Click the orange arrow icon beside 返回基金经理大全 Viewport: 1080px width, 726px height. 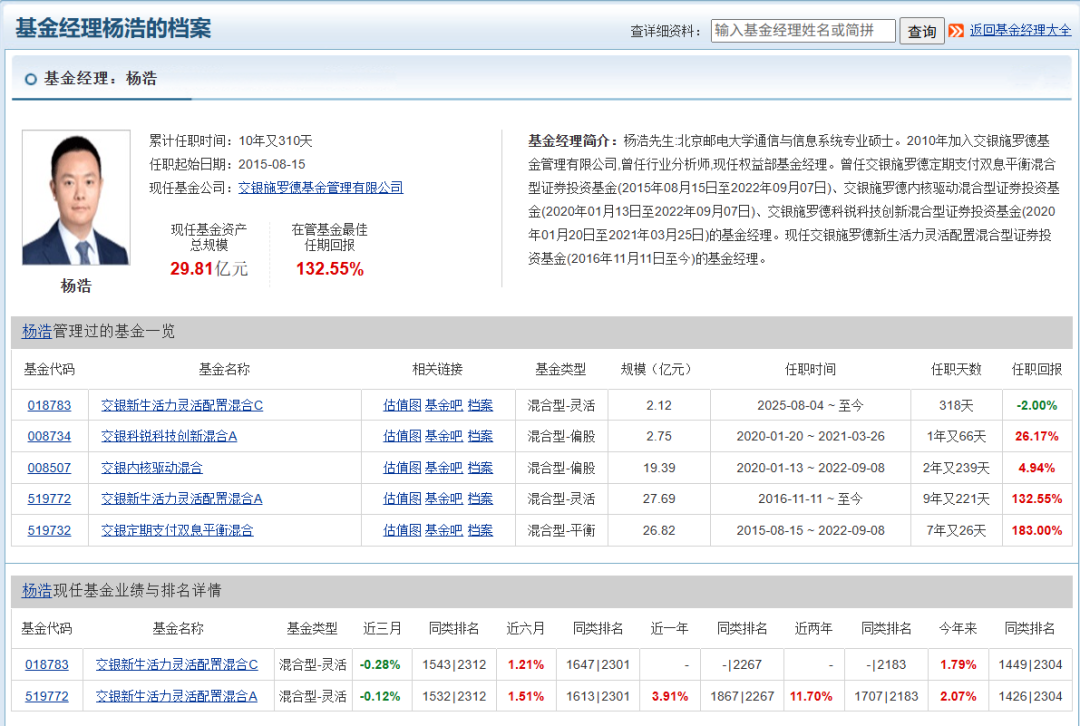point(955,30)
